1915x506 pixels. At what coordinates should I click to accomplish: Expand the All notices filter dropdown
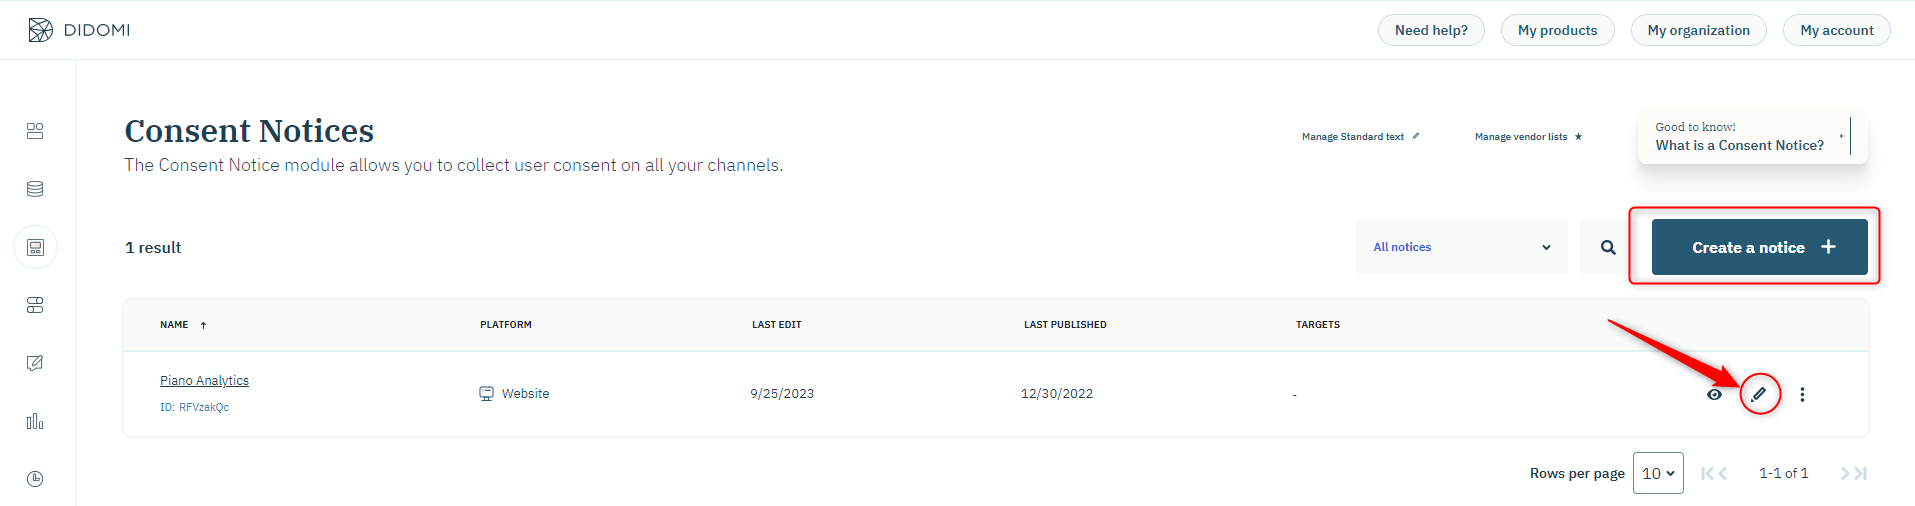tap(1461, 247)
